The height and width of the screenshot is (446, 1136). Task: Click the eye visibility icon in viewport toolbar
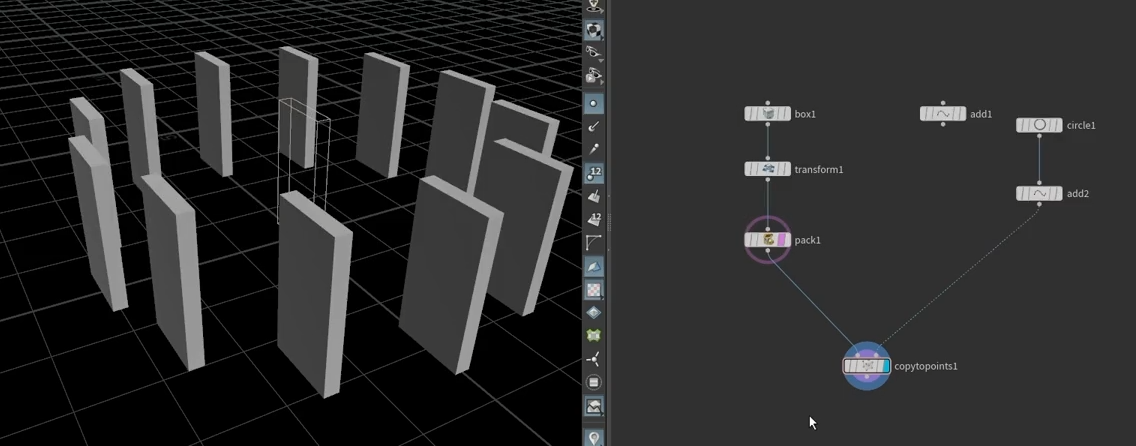(593, 54)
